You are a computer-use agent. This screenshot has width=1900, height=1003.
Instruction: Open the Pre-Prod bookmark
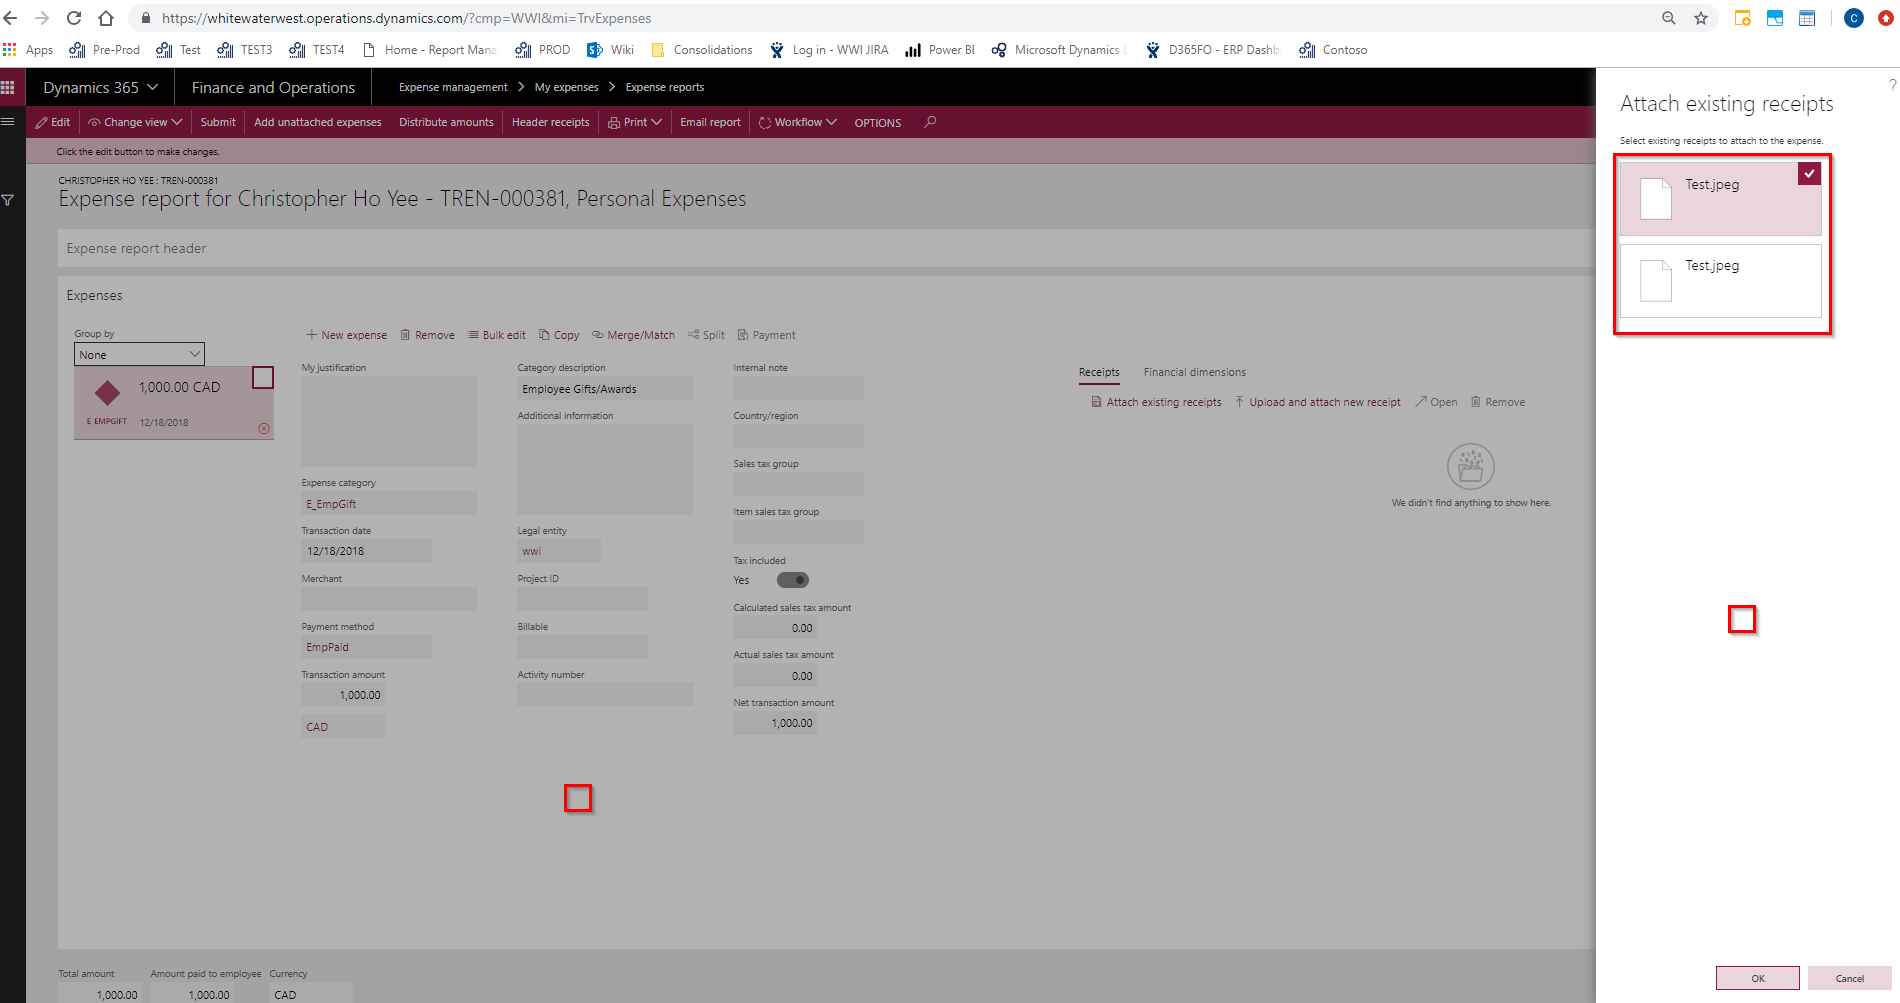105,50
